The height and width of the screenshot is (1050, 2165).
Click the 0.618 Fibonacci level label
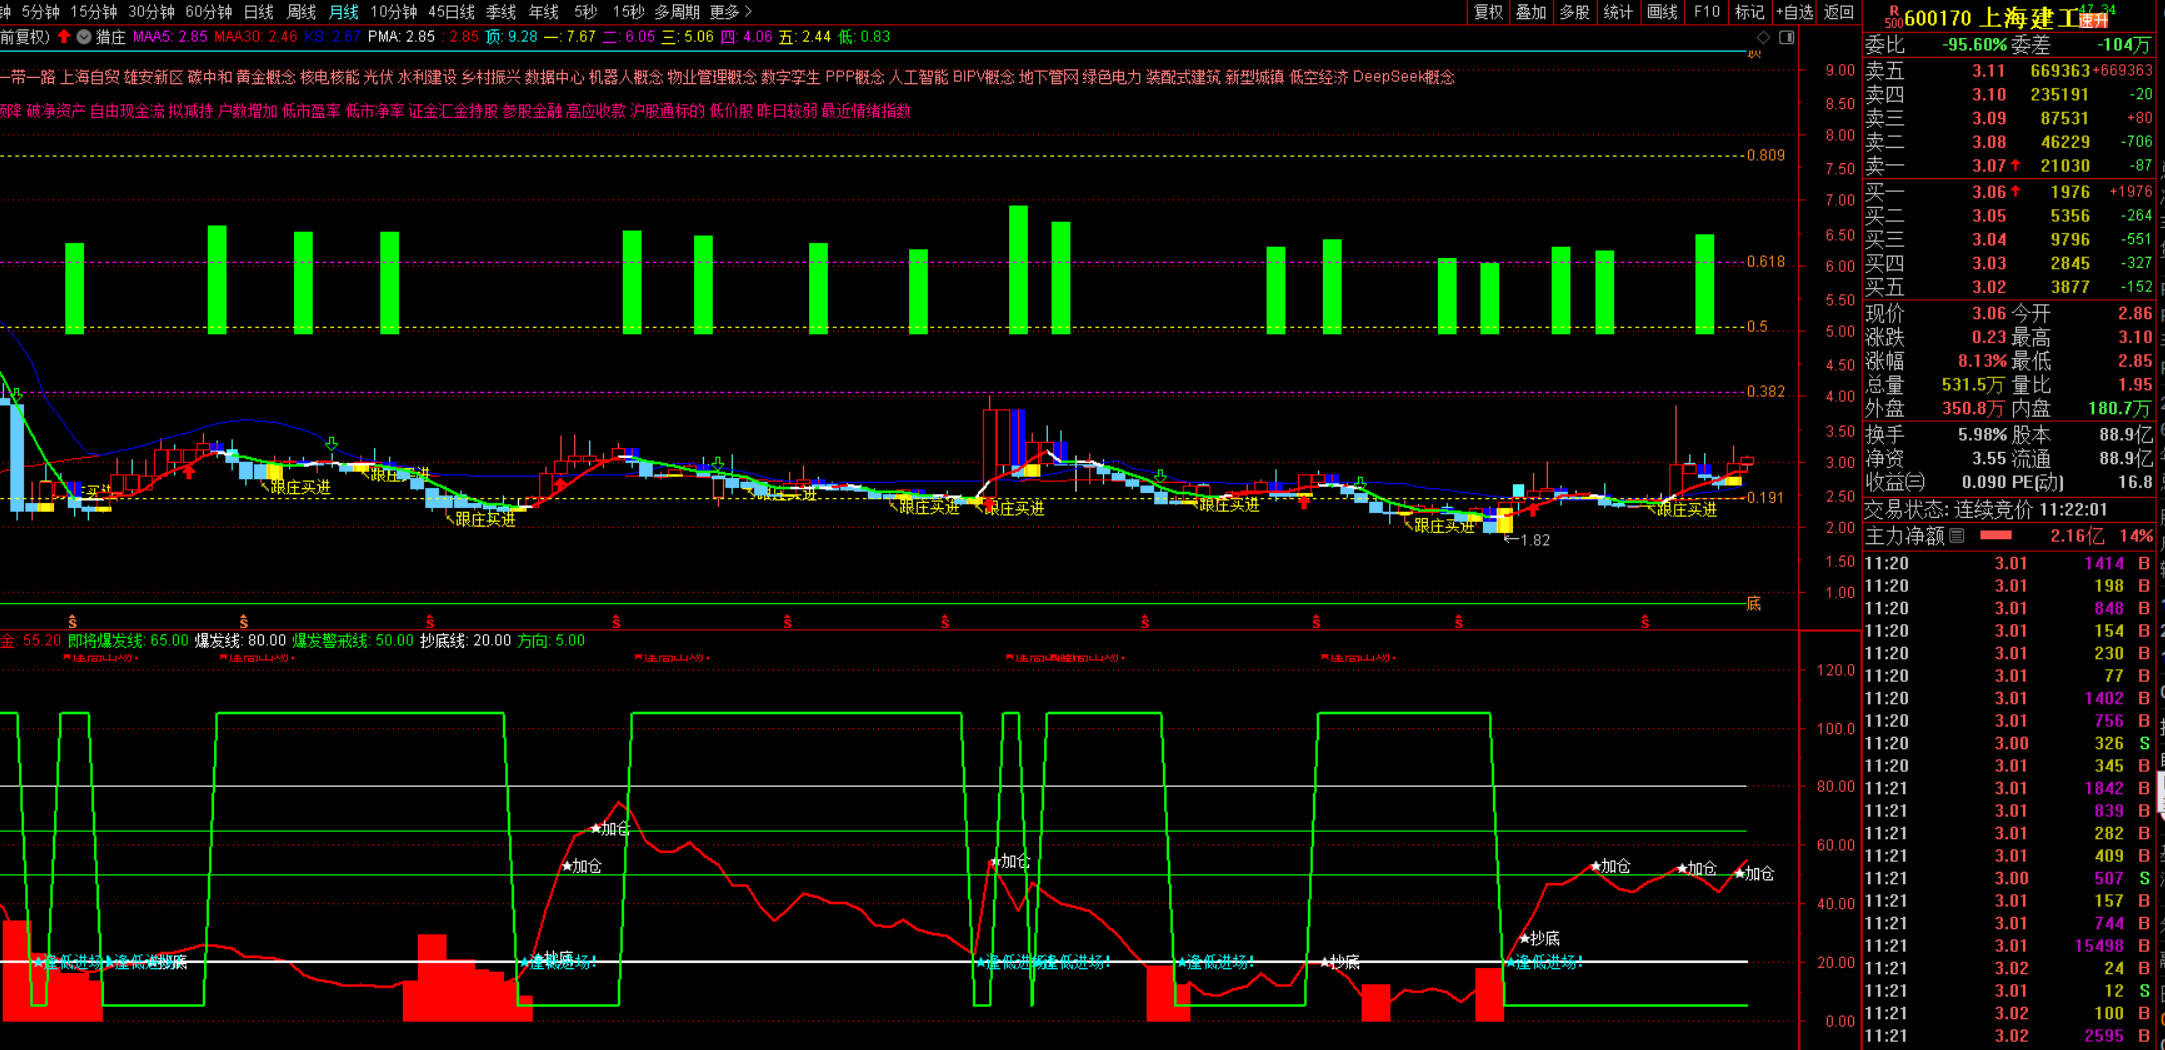tap(1766, 262)
